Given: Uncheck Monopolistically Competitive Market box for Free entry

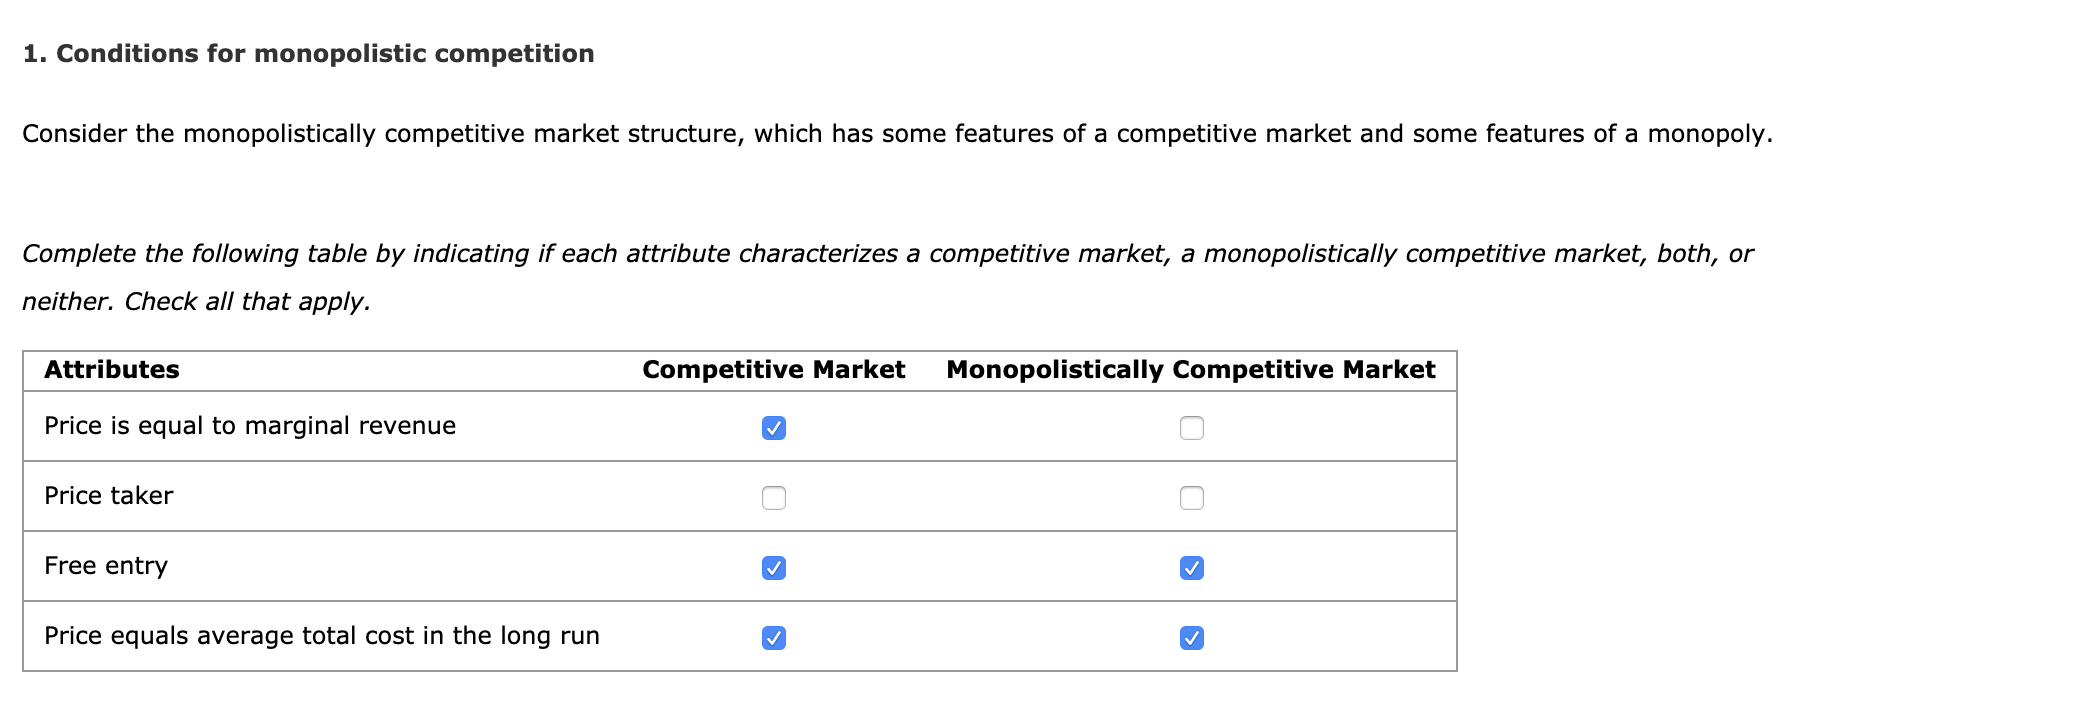Looking at the screenshot, I should click(x=1192, y=567).
